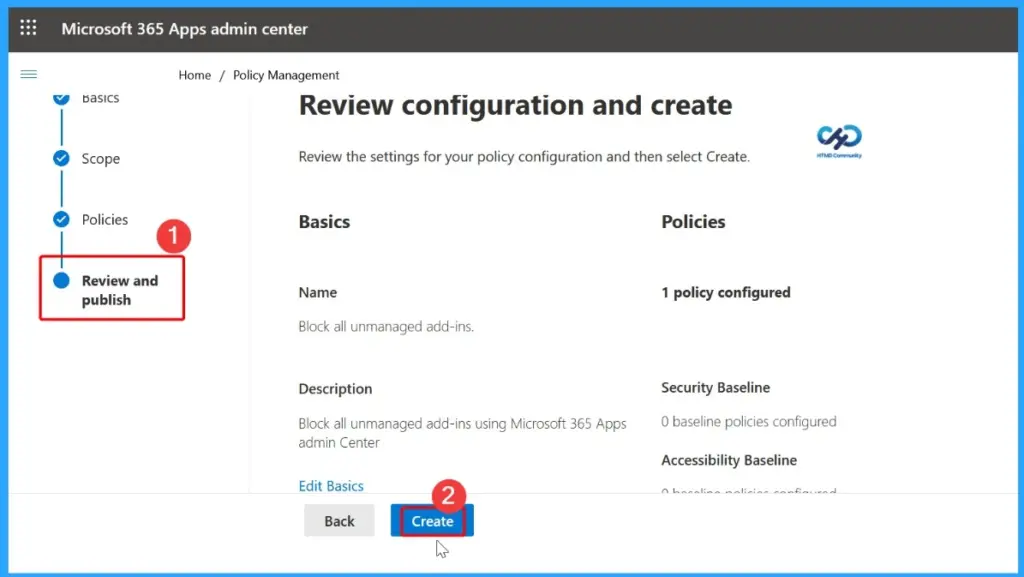Click the Policies step checkmark icon
This screenshot has width=1024, height=577.
(61, 219)
